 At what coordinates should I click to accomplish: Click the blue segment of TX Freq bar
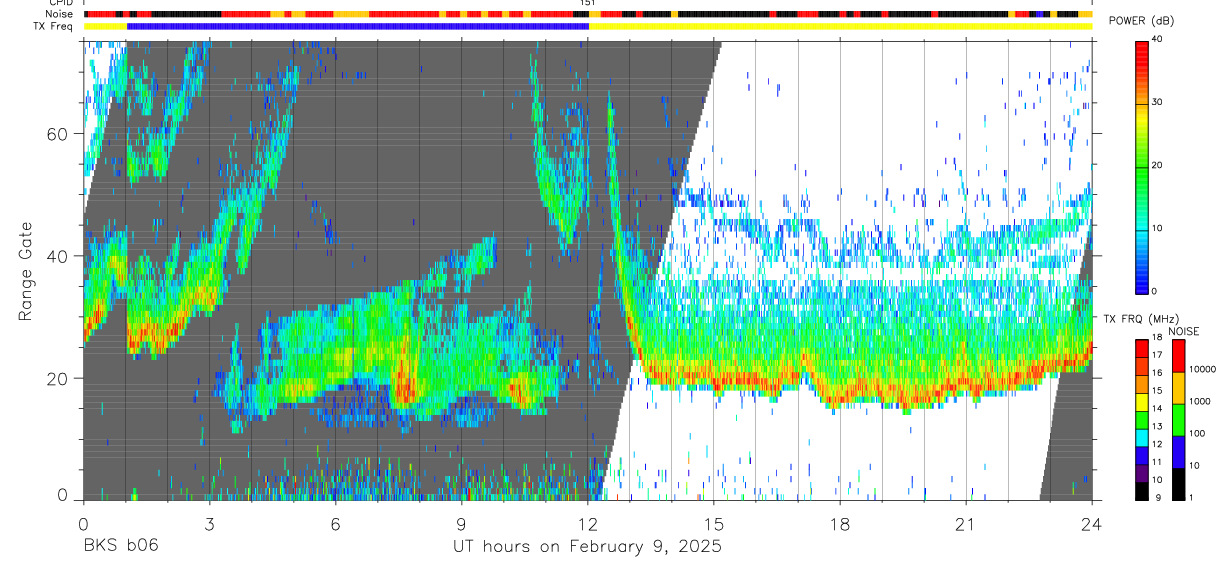tap(358, 26)
